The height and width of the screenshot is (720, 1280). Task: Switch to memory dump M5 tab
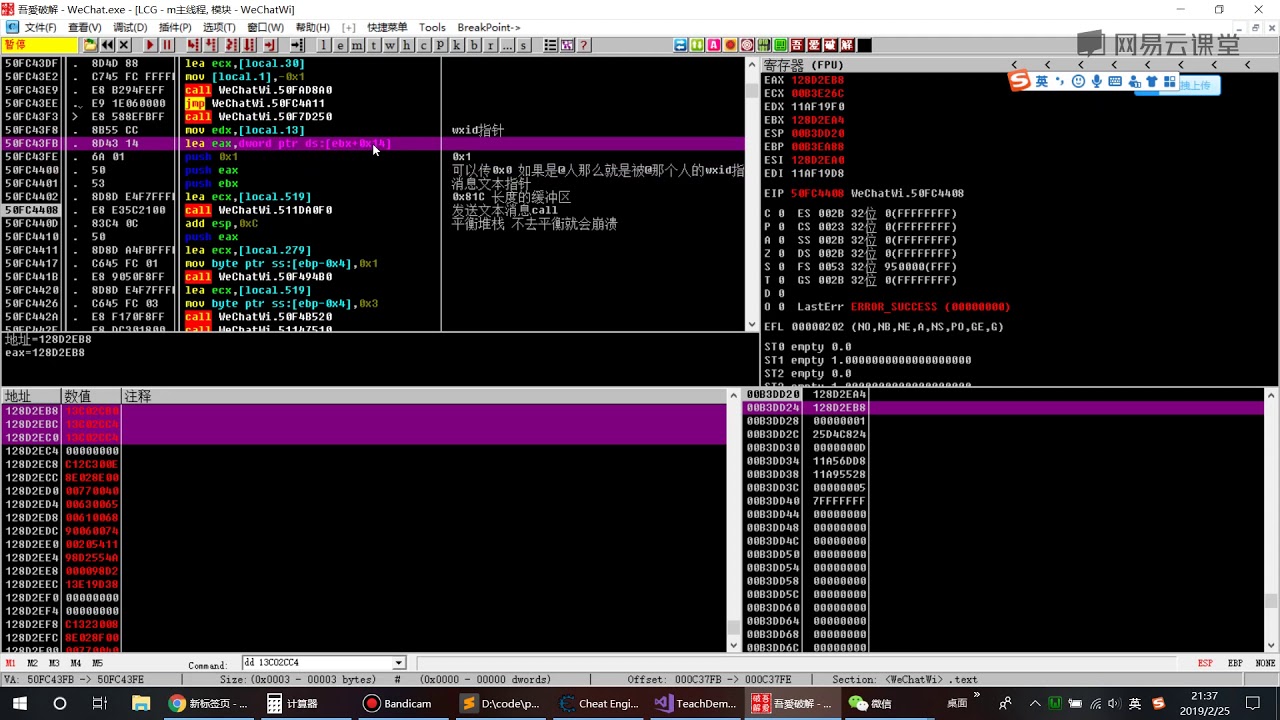(97, 663)
